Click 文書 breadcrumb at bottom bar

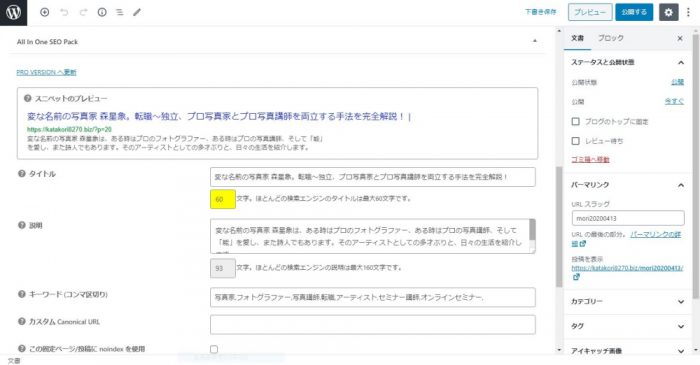(14, 361)
